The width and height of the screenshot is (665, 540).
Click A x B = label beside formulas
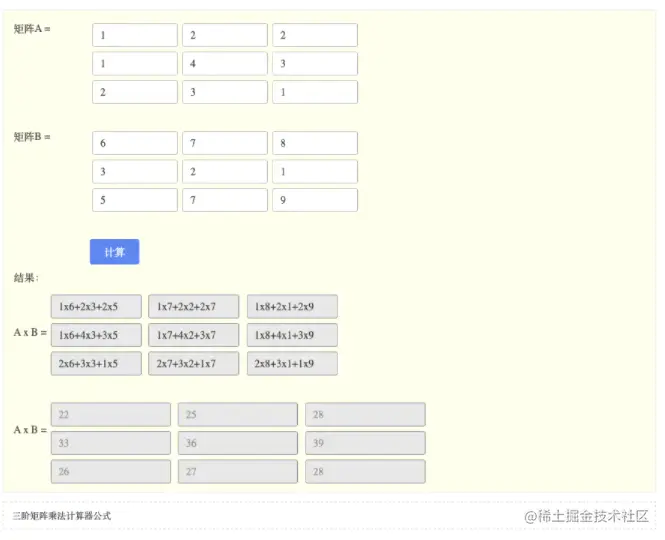pos(30,332)
